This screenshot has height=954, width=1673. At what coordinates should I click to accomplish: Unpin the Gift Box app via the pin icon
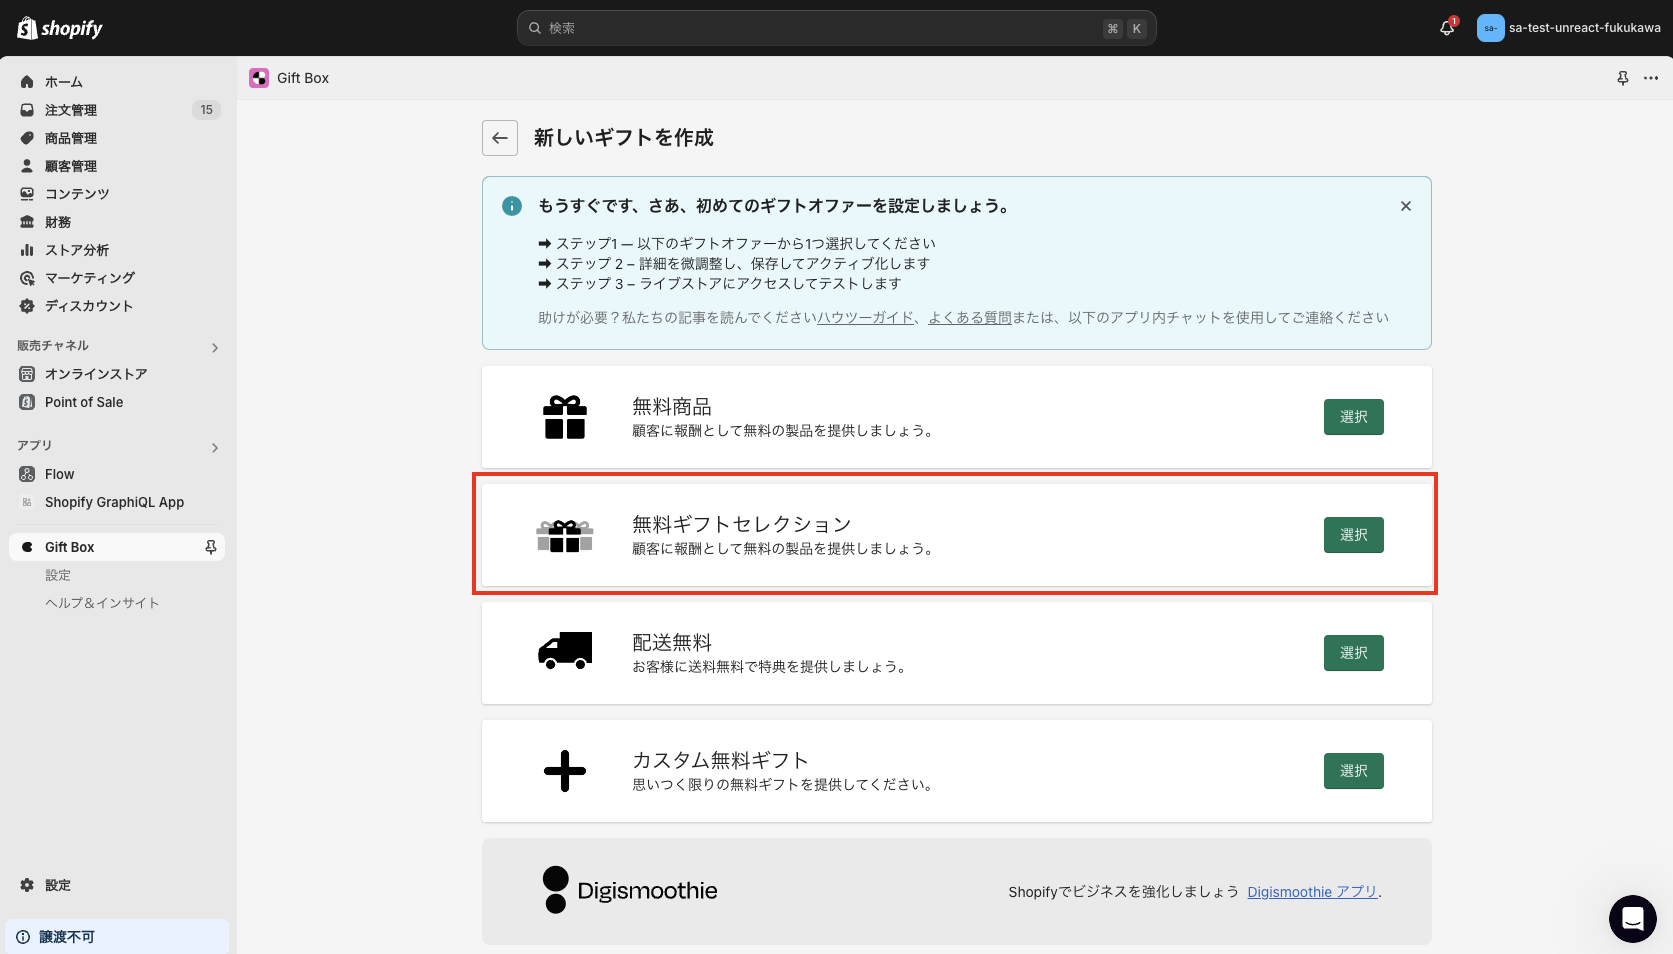[210, 547]
